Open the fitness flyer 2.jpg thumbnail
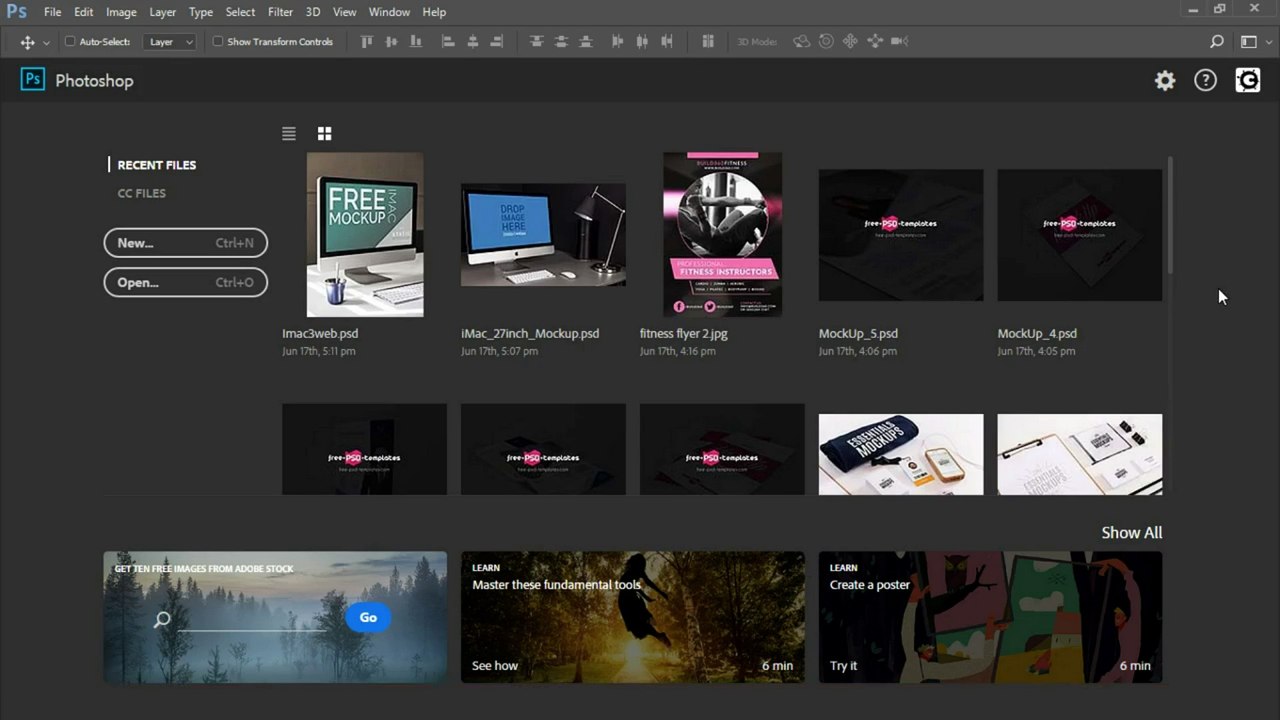Screen dimensions: 1280x720 click(722, 235)
